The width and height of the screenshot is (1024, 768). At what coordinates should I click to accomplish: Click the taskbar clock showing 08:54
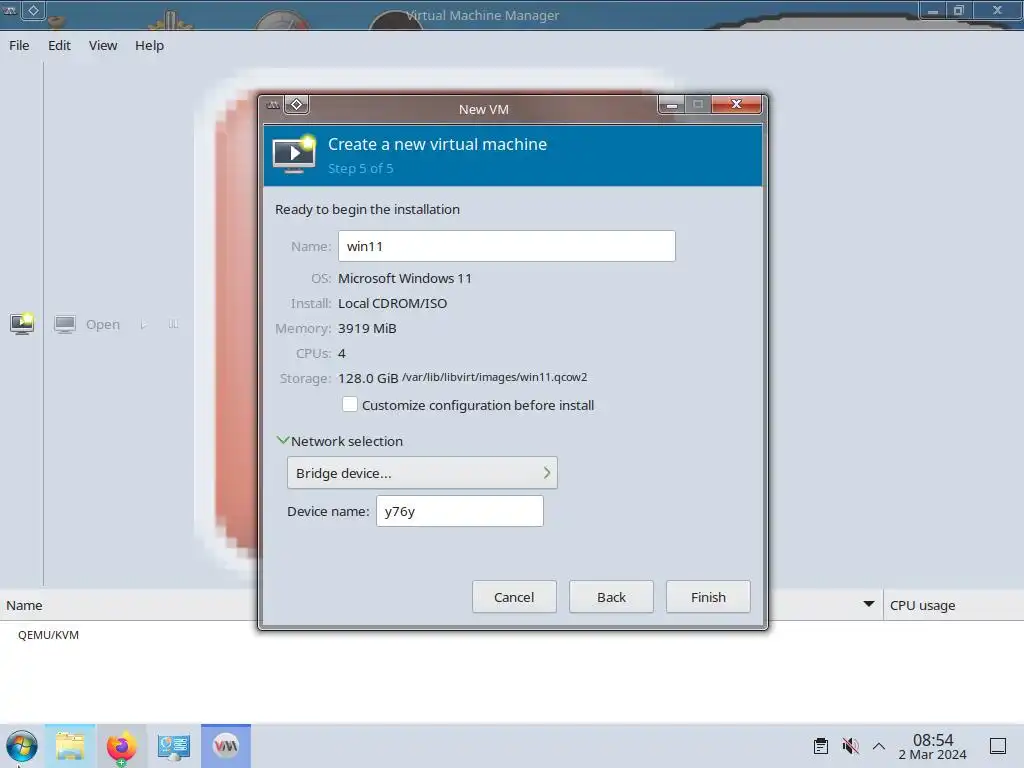(933, 746)
